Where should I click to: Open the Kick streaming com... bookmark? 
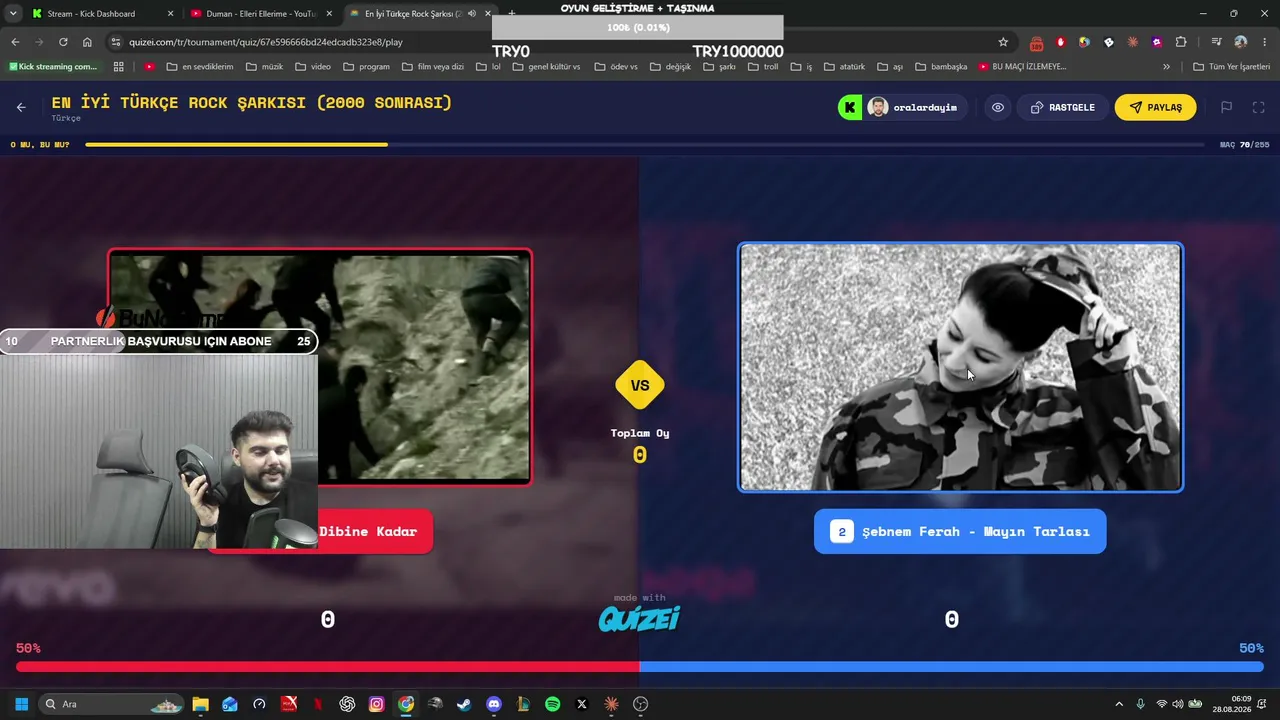53,67
